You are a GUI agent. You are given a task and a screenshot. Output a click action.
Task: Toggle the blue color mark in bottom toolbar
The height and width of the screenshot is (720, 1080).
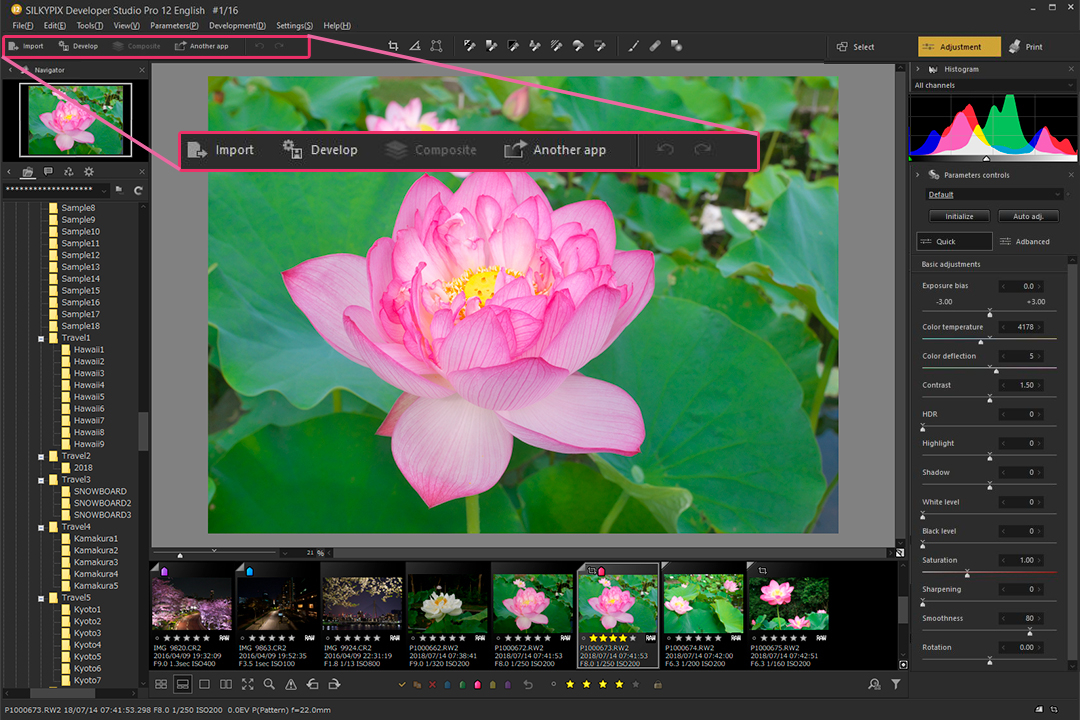click(x=448, y=685)
